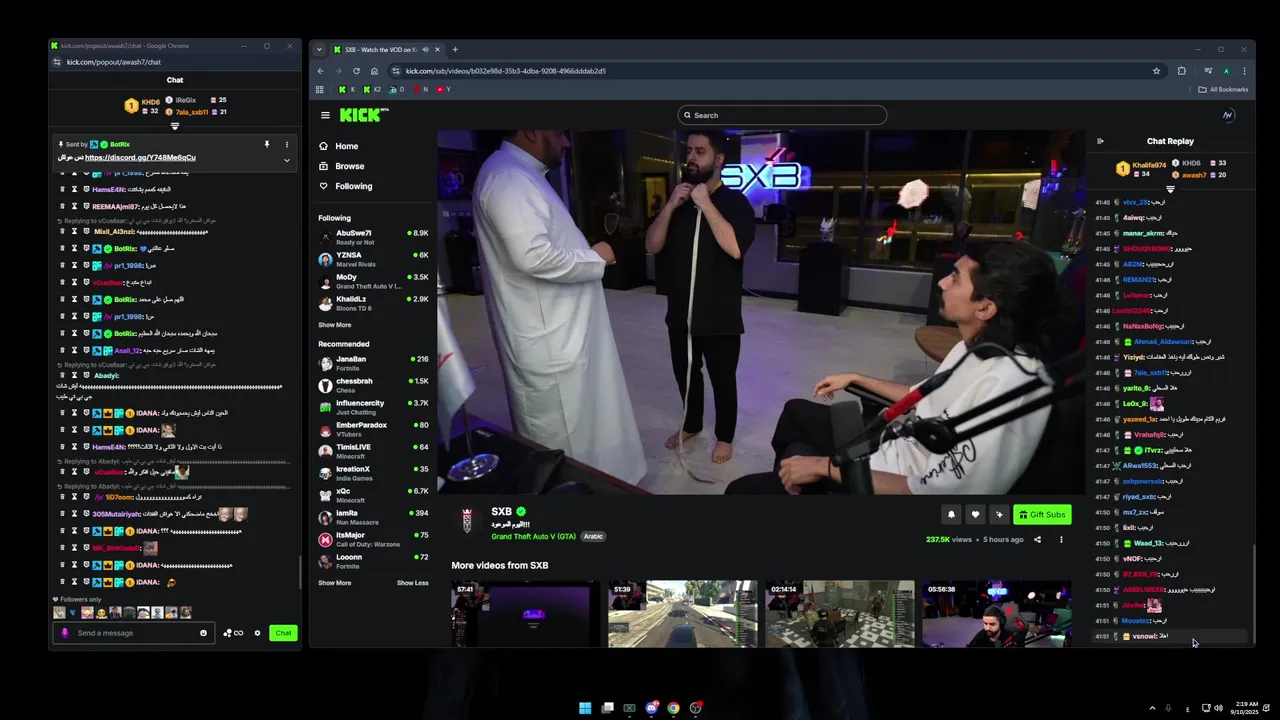The image size is (1280, 720).
Task: Open Chrome extensions puzzle icon
Action: click(x=1181, y=71)
